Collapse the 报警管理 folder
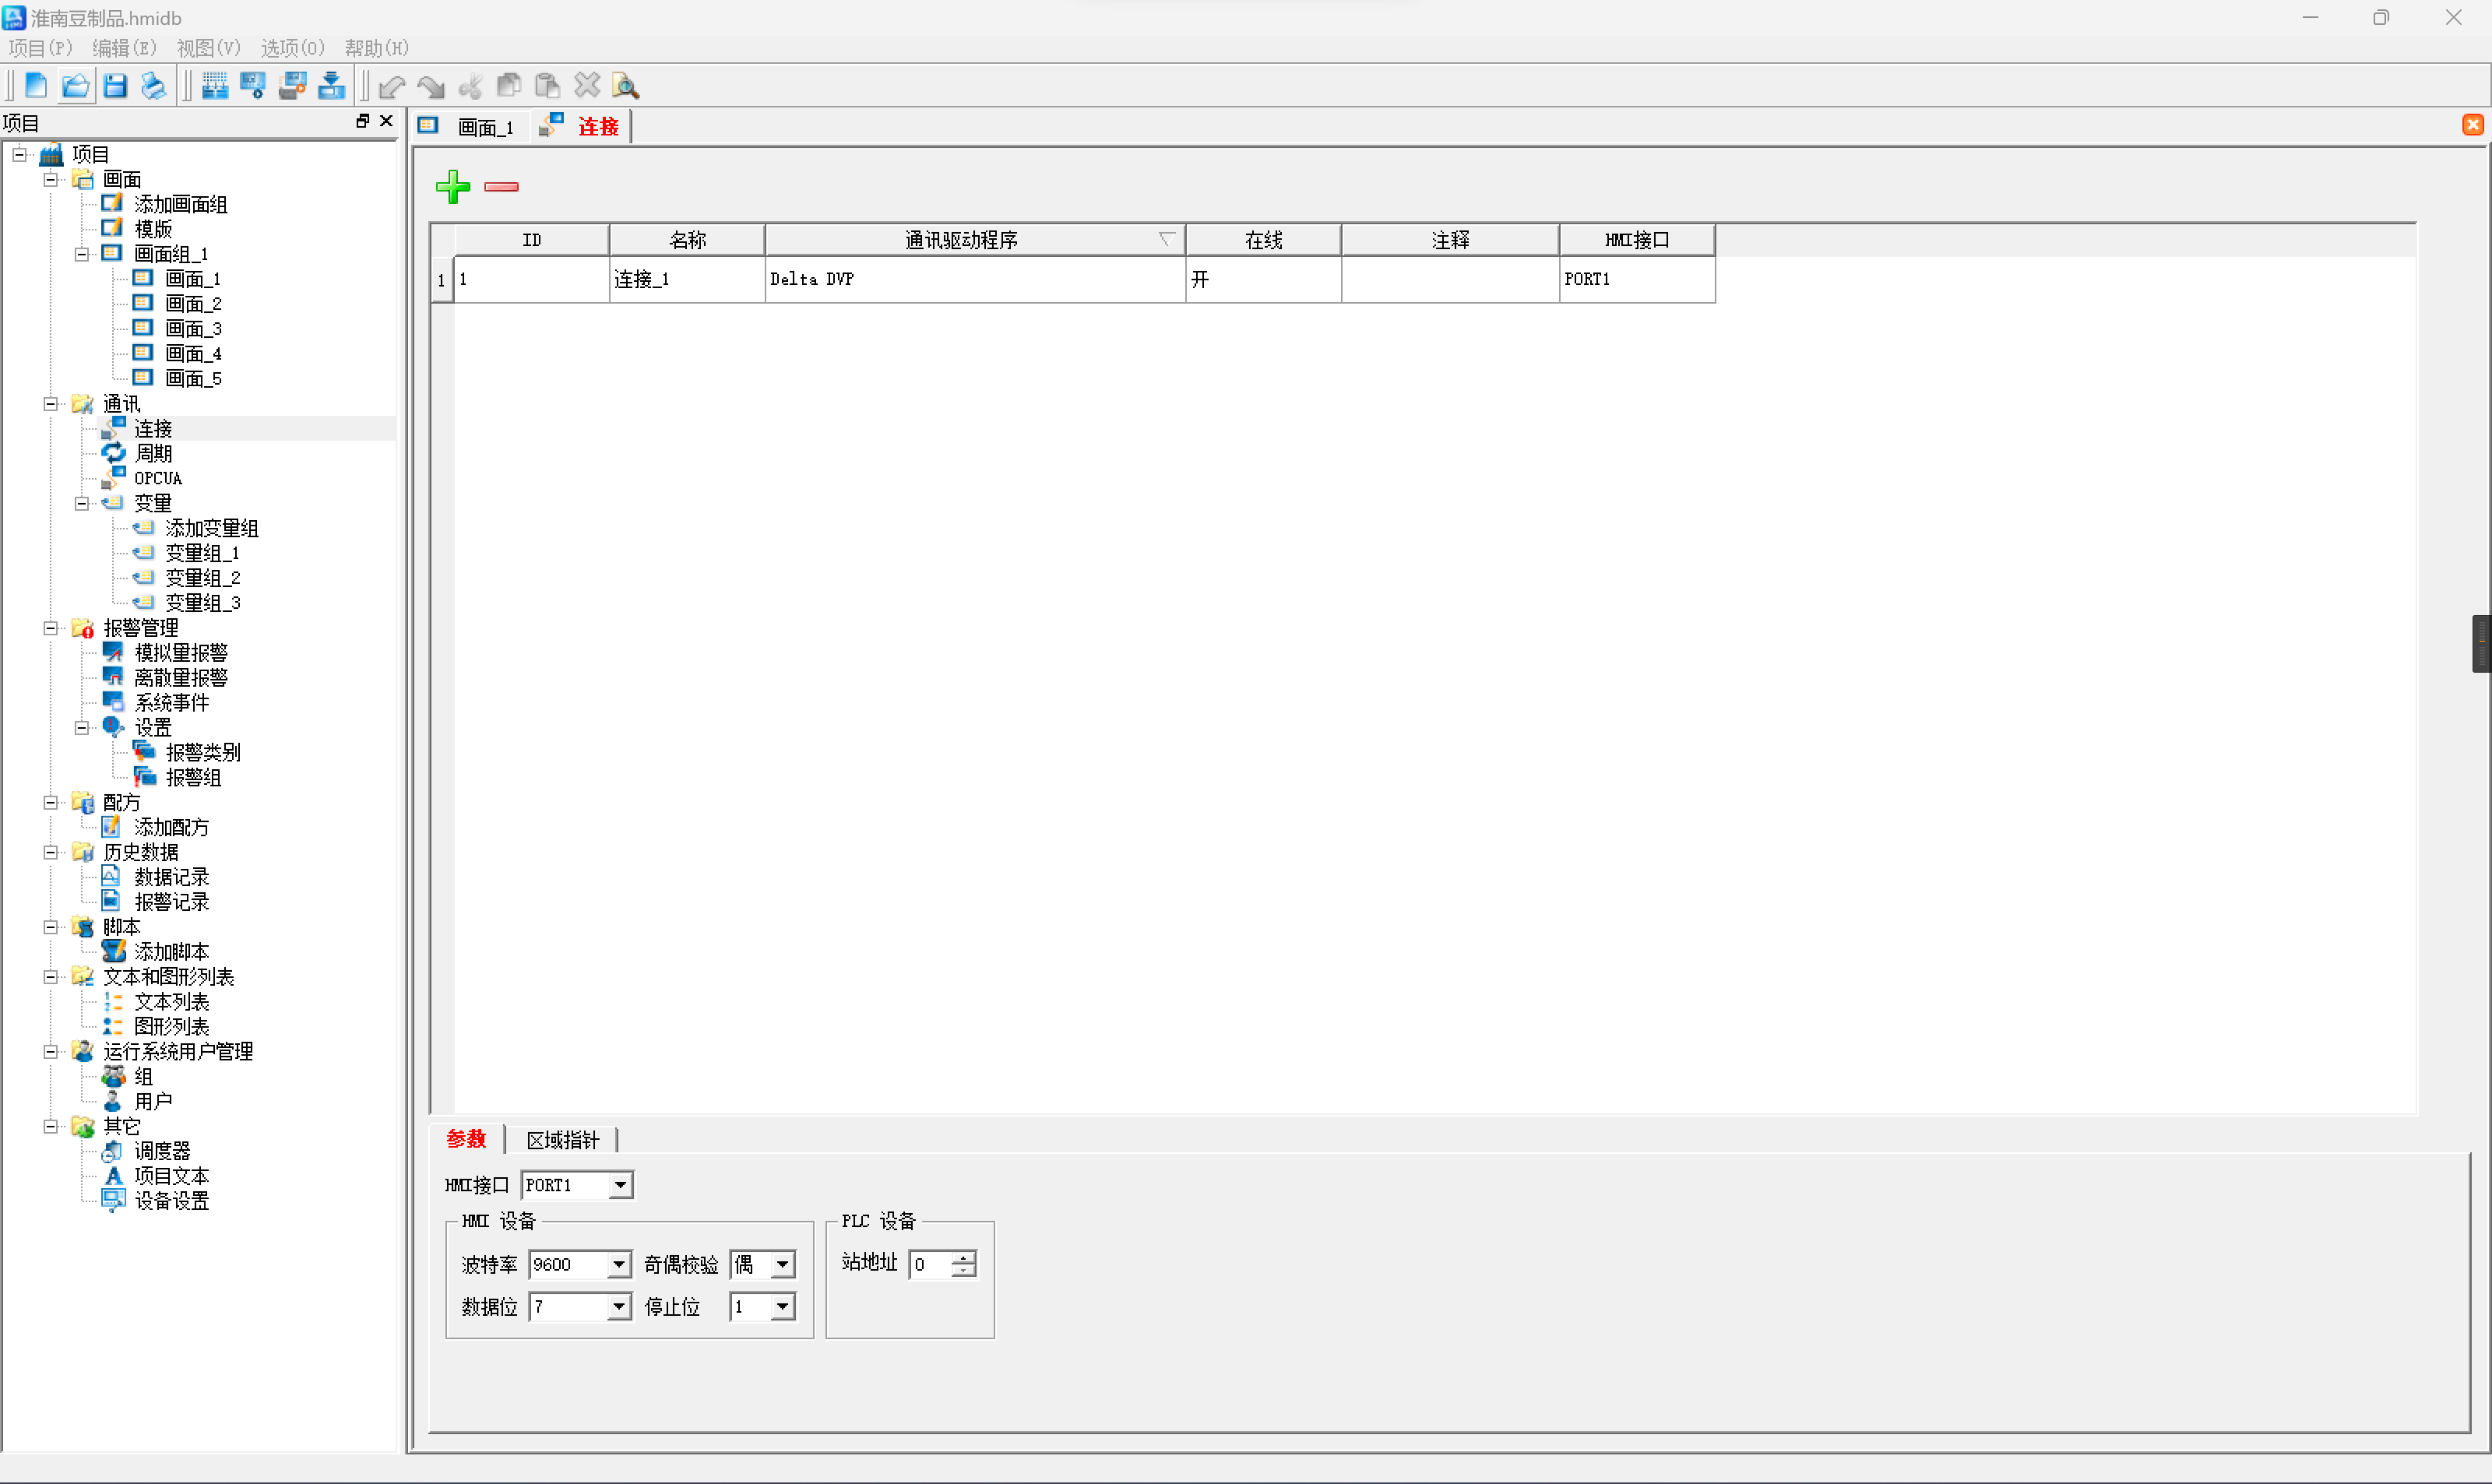This screenshot has width=2492, height=1484. [51, 628]
